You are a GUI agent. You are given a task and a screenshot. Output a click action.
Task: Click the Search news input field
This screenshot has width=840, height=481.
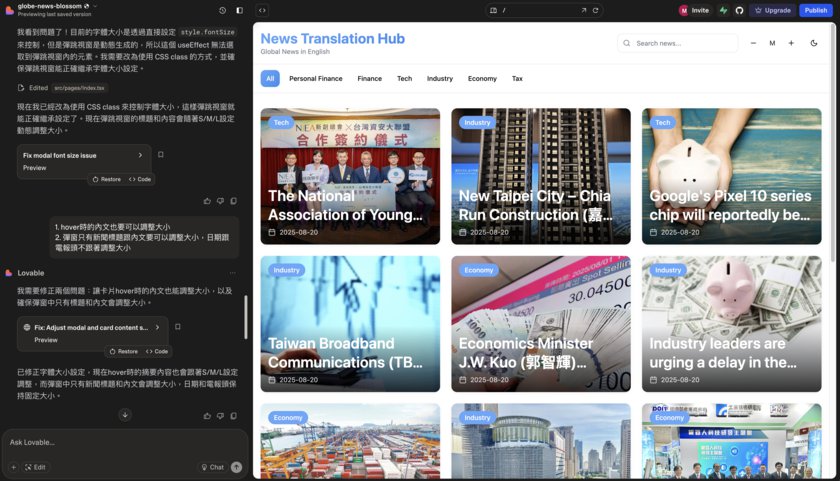point(678,43)
